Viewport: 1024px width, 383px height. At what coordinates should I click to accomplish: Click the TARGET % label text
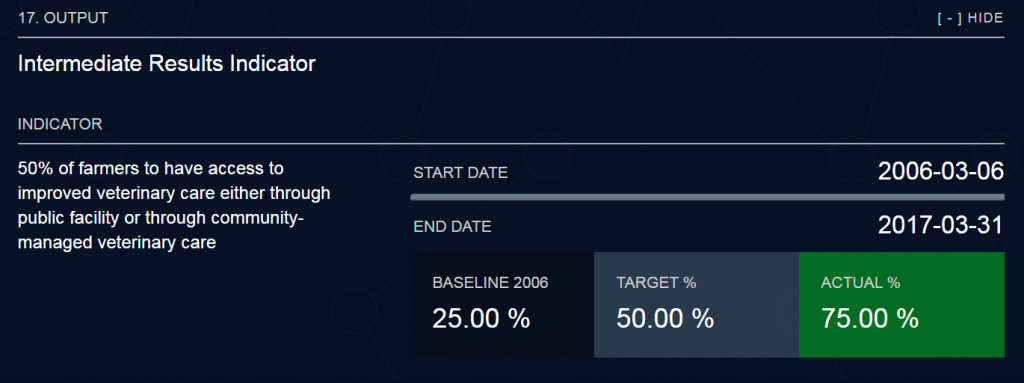(656, 283)
